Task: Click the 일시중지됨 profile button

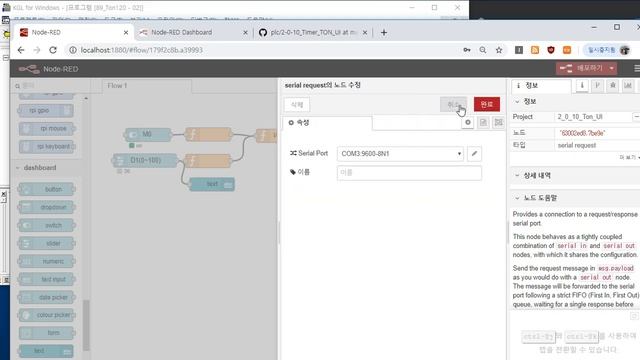Action: point(607,50)
